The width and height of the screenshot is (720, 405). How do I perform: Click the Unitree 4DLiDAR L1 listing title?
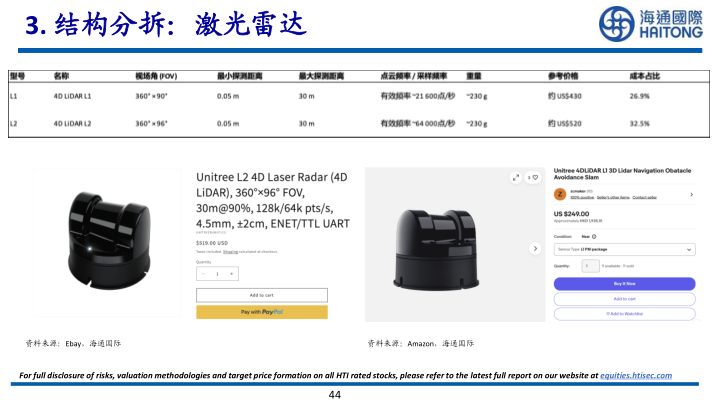[x=622, y=174]
